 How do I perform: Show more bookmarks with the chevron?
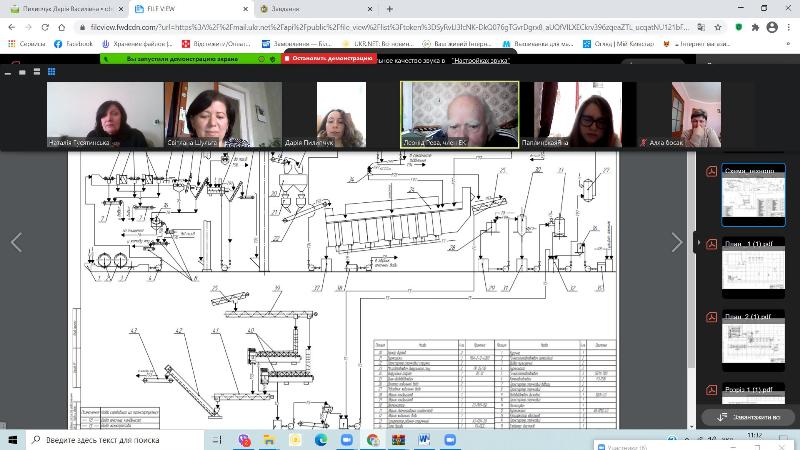pos(789,44)
